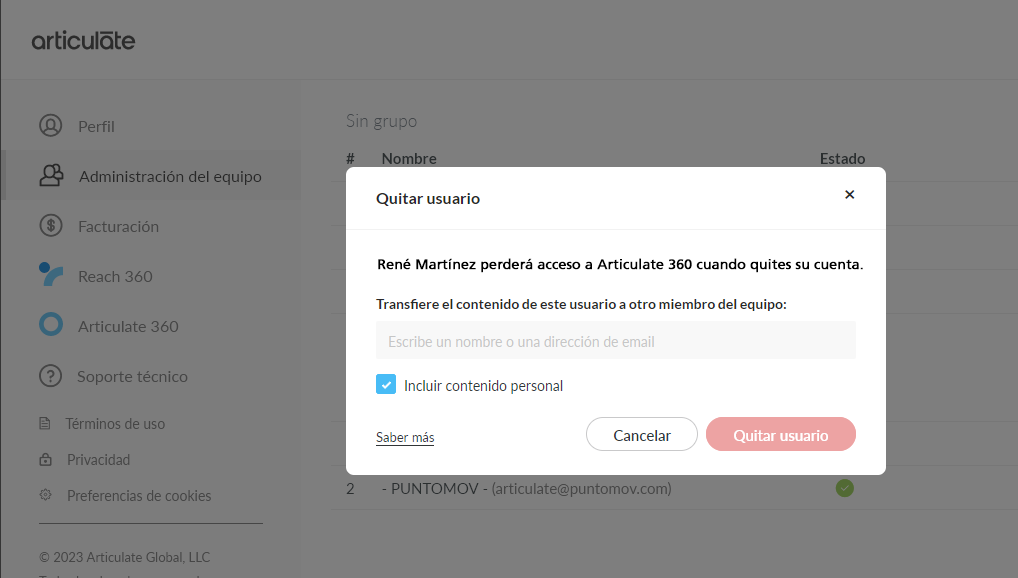Click the Términos de uso document icon
The image size is (1018, 578).
click(x=45, y=423)
